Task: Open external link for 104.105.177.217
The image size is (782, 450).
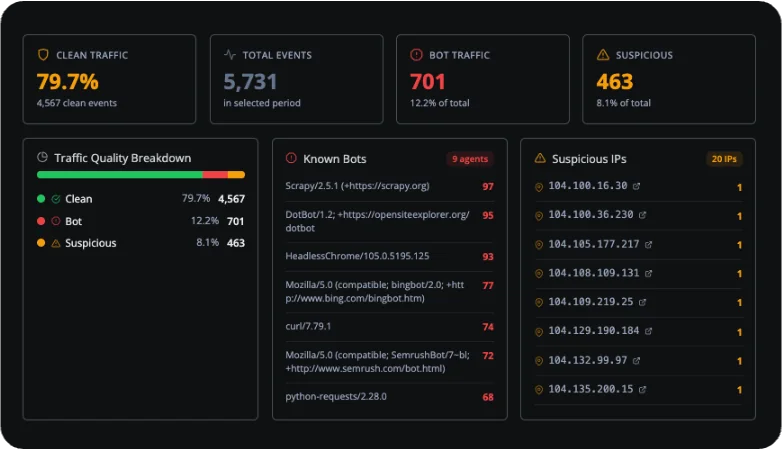Action: click(x=648, y=244)
